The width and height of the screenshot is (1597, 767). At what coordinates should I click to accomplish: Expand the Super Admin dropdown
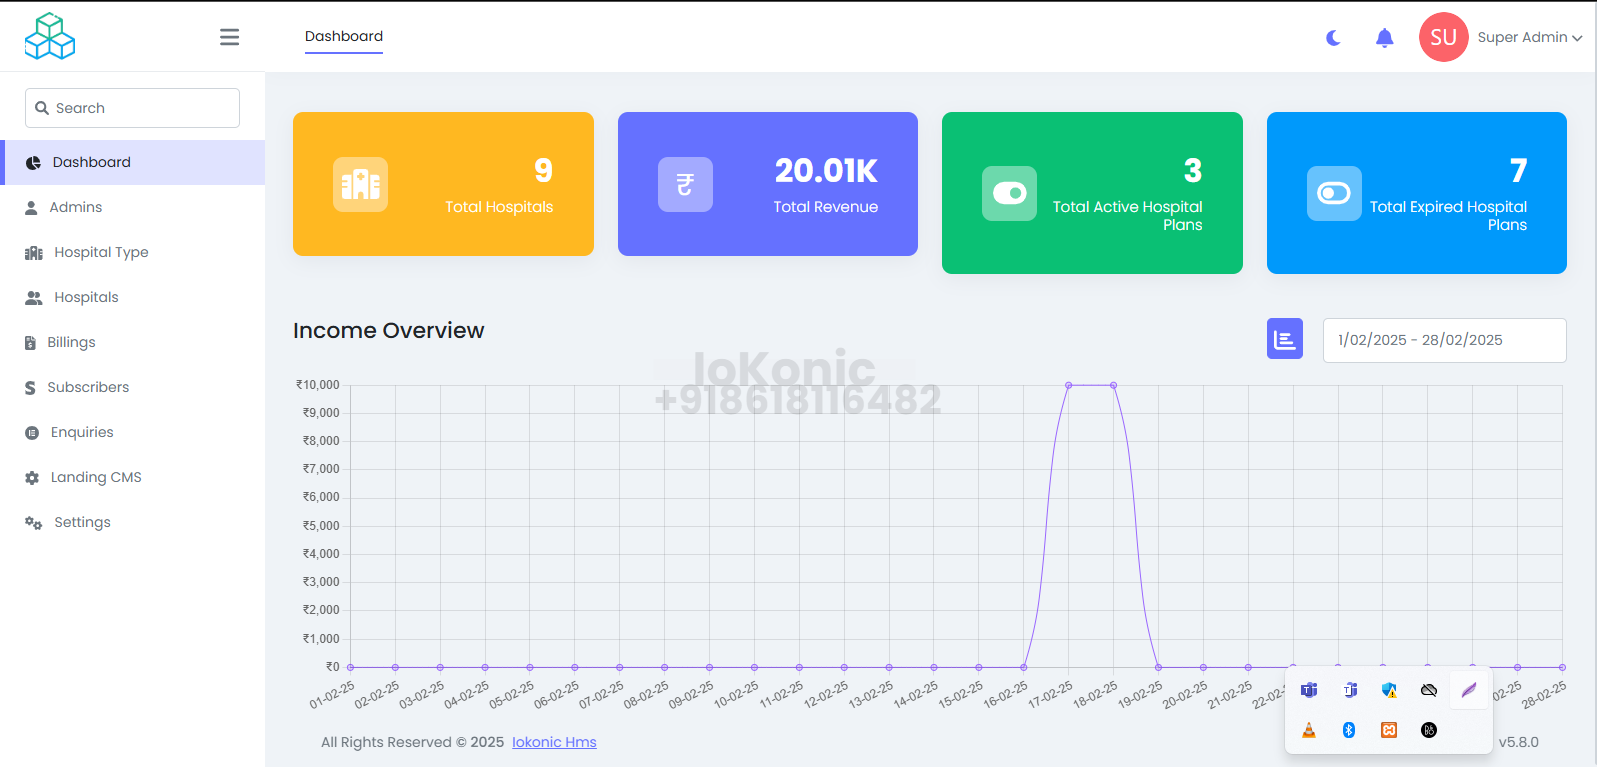1529,37
